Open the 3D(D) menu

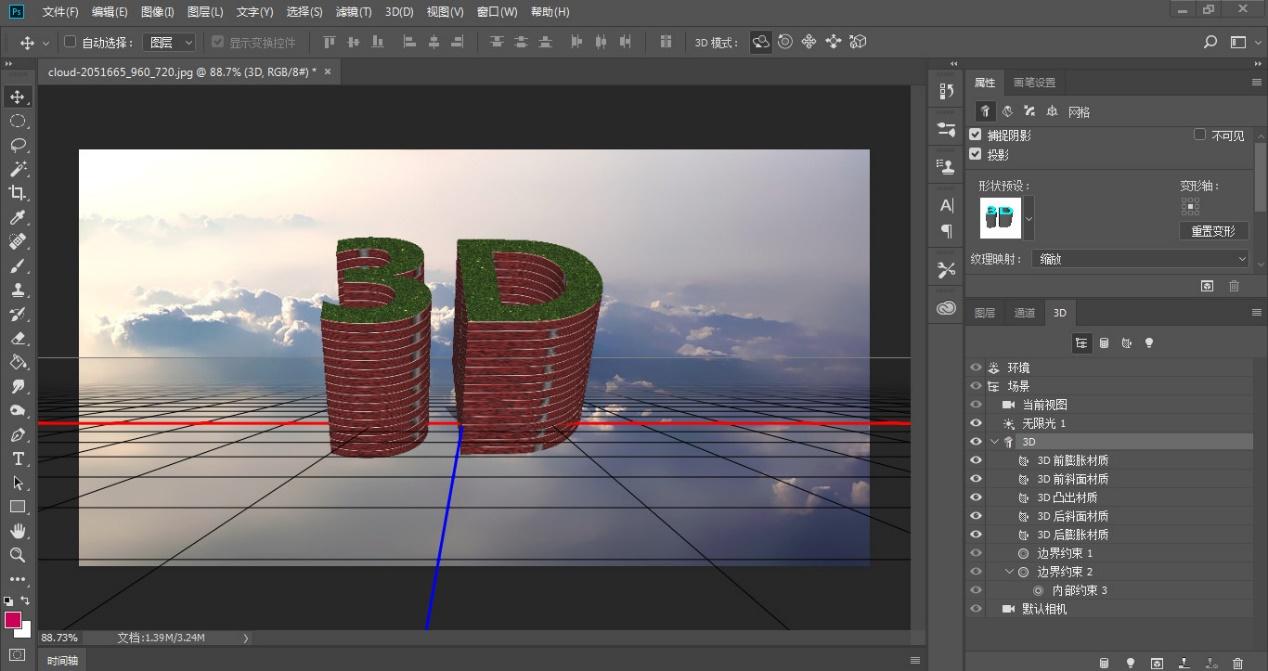click(x=399, y=11)
